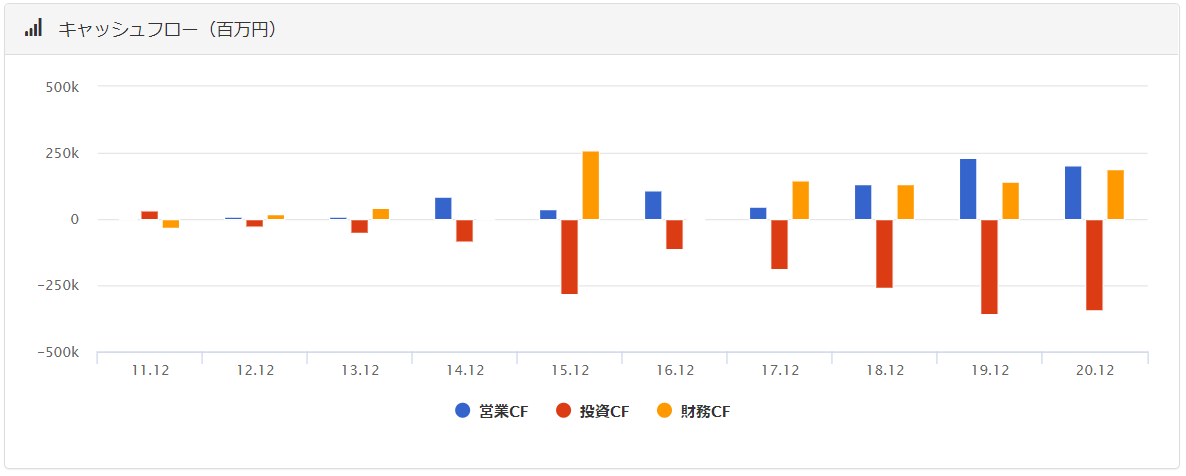Click the blue 営業CF legend dot
1186x476 pixels.
(462, 411)
